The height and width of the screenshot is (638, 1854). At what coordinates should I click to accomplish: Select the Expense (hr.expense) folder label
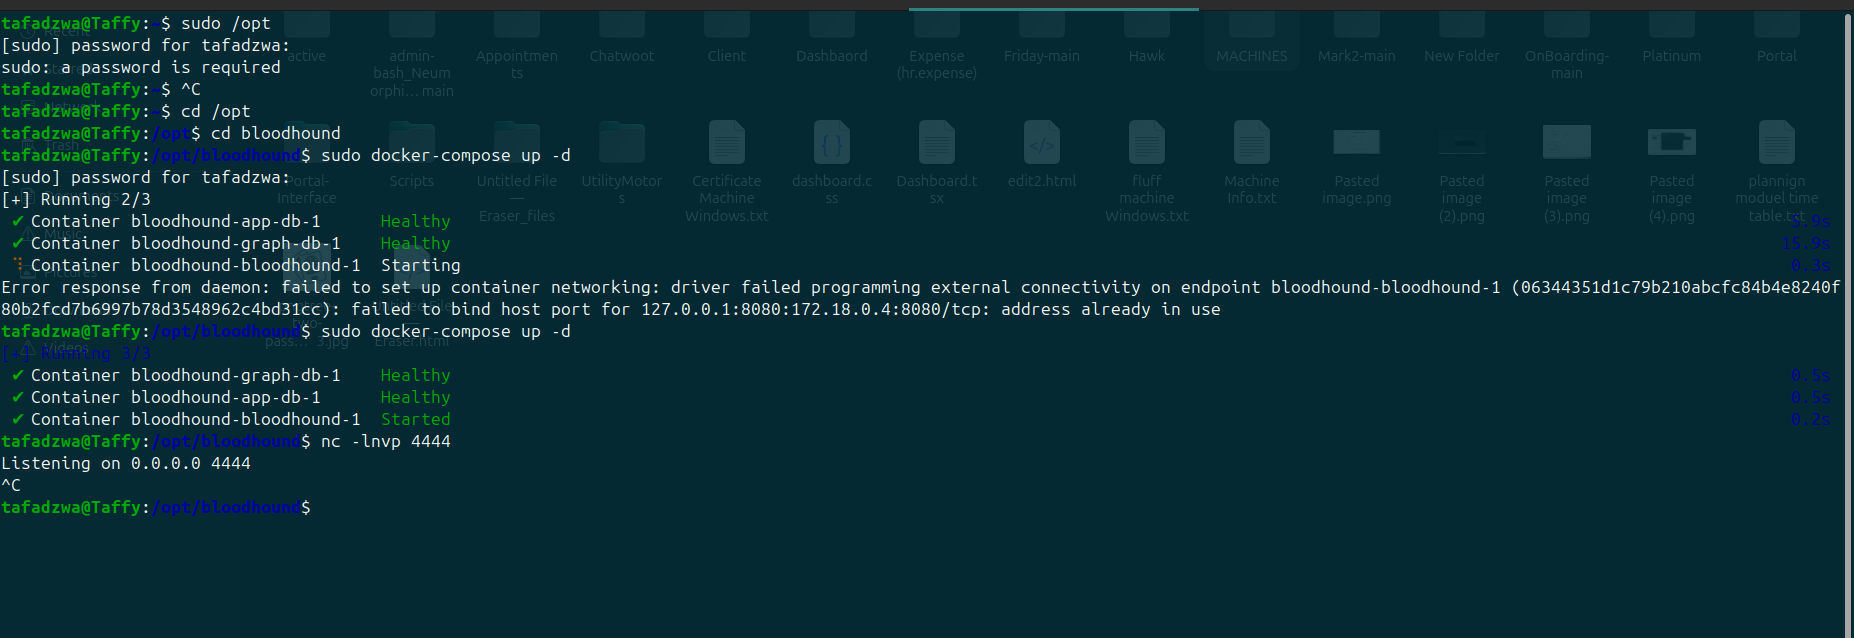coord(937,64)
